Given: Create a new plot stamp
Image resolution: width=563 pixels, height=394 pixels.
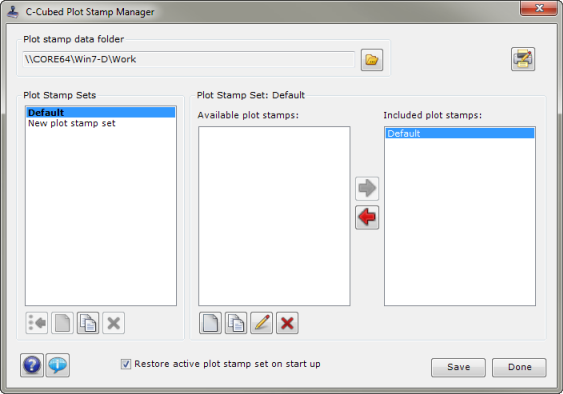Looking at the screenshot, I should [x=210, y=323].
